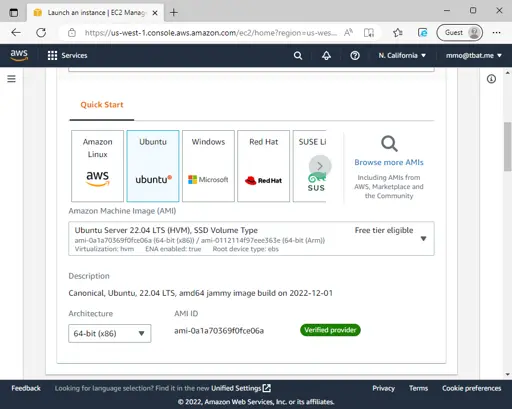512x409 pixels.
Task: Reload the page with refresh icon
Action: pyautogui.click(x=41, y=33)
